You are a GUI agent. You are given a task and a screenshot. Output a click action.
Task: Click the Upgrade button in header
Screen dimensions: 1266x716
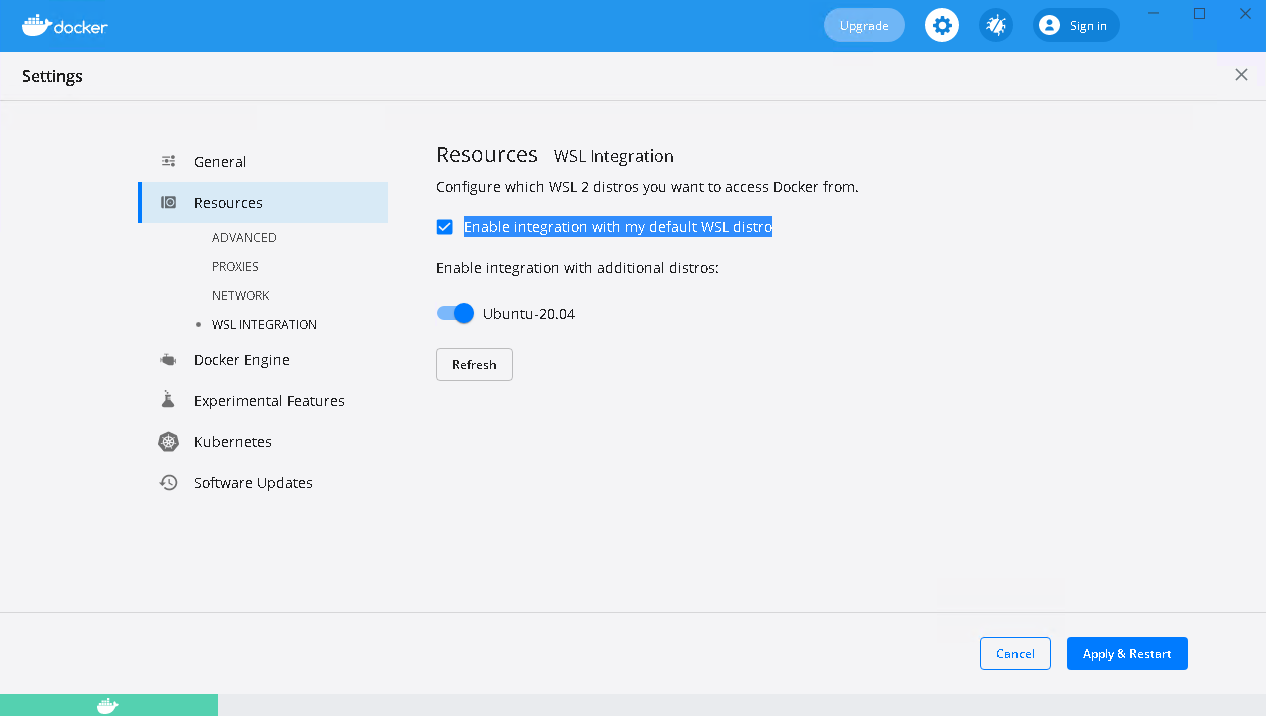pos(864,26)
